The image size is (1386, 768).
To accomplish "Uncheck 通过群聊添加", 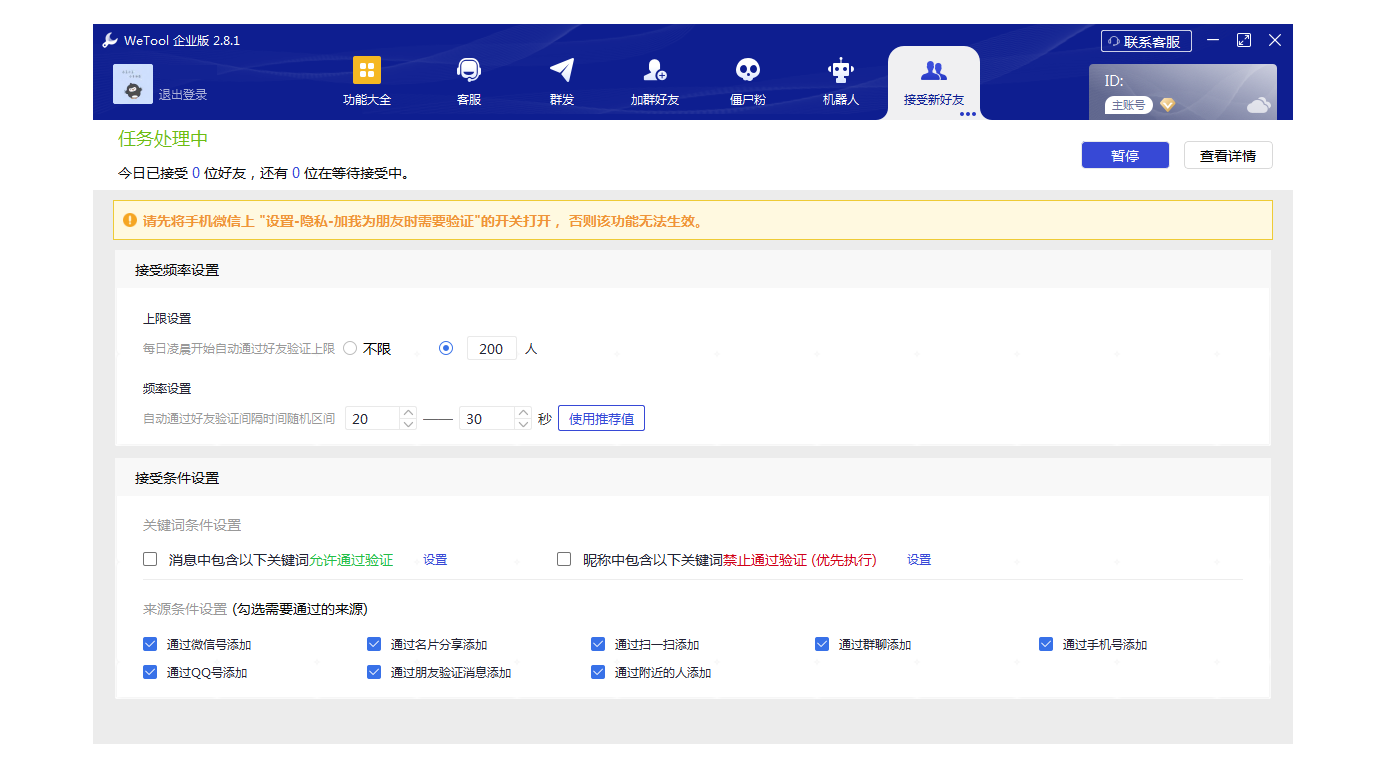I will (x=822, y=644).
